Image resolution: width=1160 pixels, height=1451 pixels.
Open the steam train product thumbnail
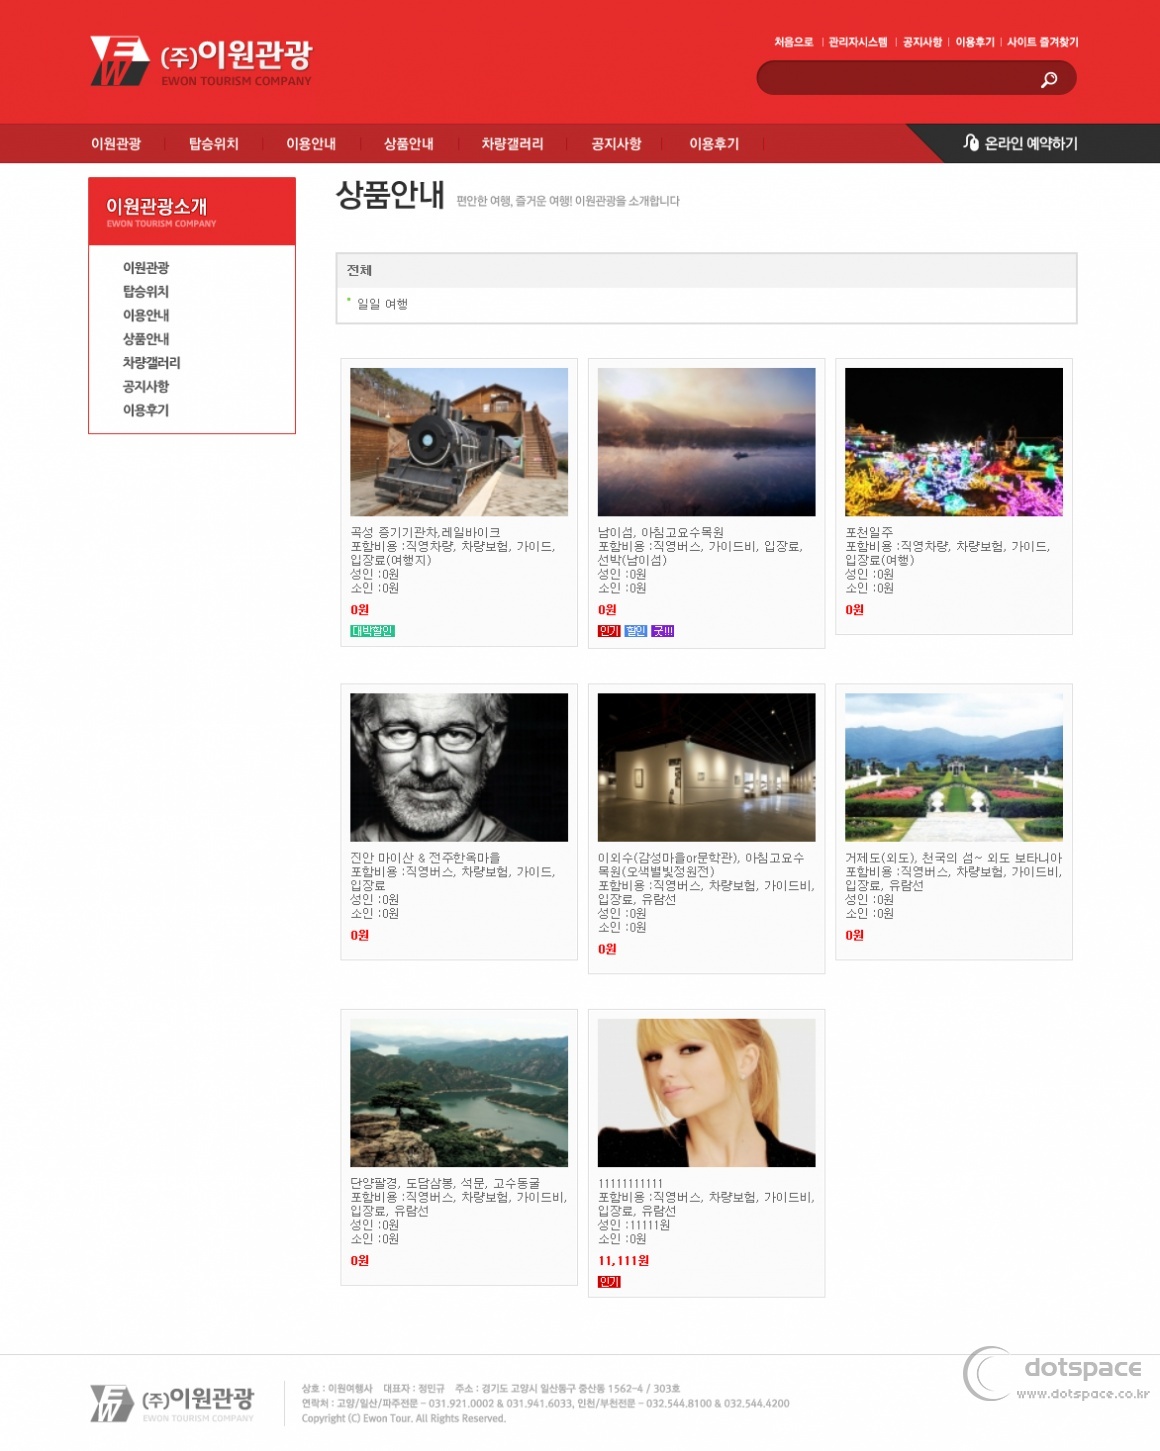461,439
